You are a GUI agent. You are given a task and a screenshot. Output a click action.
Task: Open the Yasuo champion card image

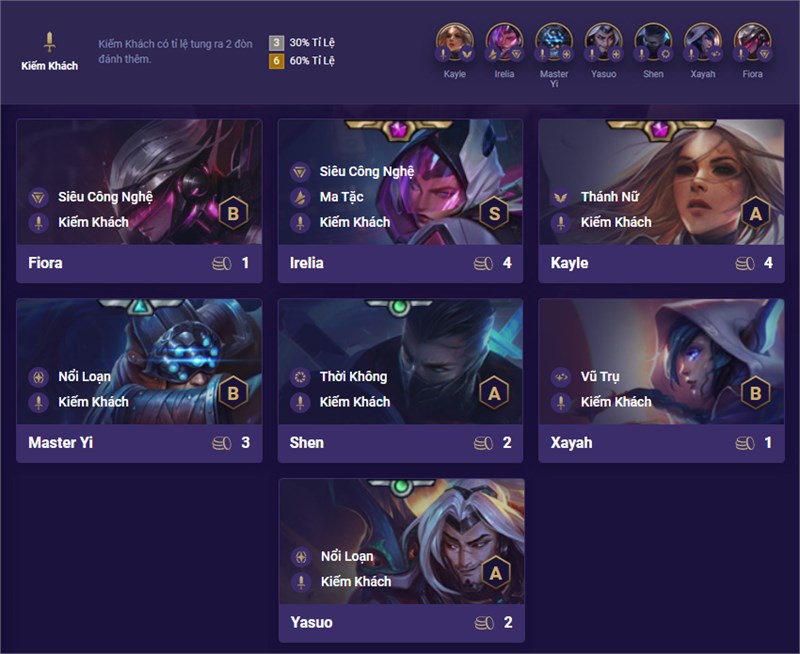402,542
